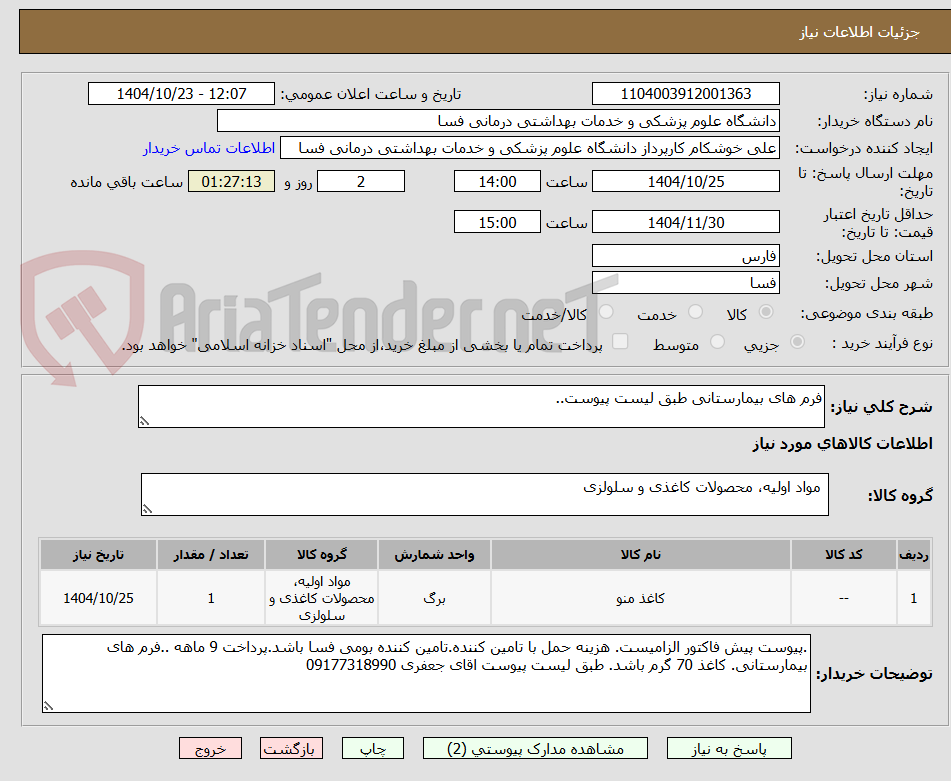The width and height of the screenshot is (951, 781).
Task: Select the متوسط purchase type radio
Action: [719, 340]
